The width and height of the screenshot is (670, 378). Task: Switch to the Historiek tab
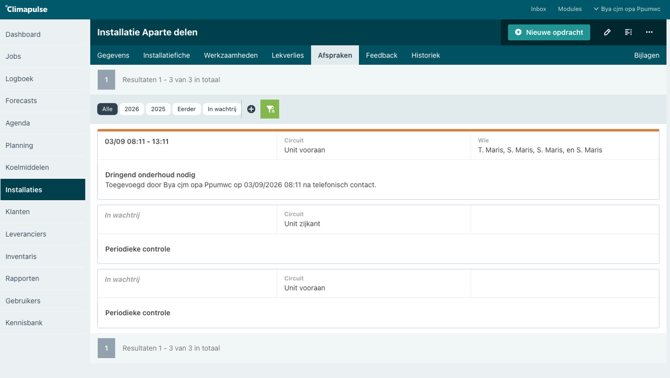[426, 56]
